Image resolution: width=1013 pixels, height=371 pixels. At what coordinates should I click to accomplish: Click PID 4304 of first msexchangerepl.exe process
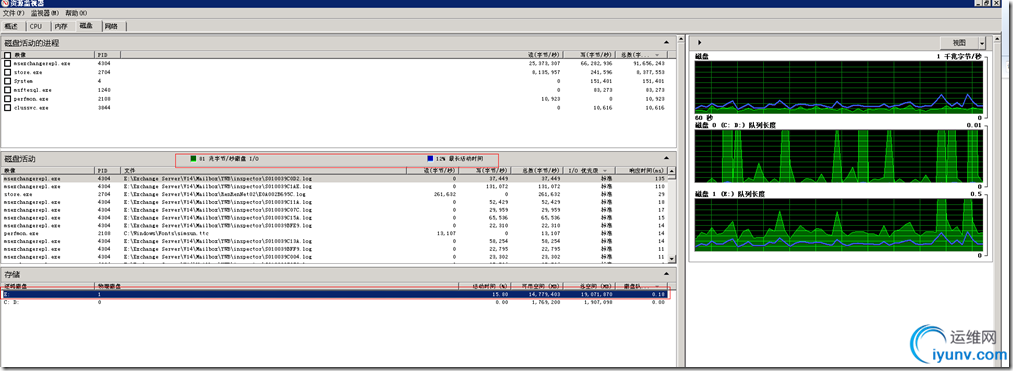tap(104, 64)
